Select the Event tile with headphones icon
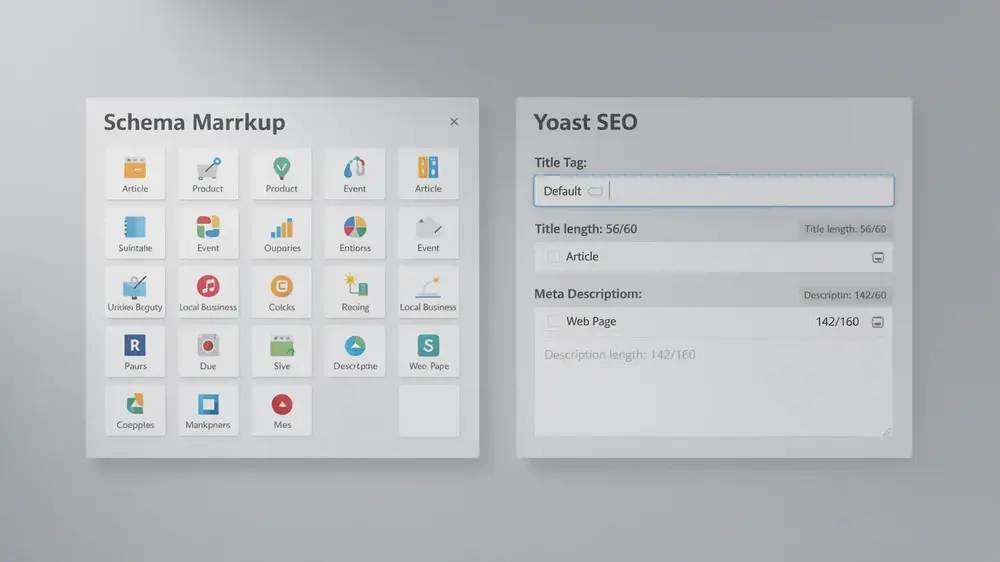1000x562 pixels. point(355,174)
